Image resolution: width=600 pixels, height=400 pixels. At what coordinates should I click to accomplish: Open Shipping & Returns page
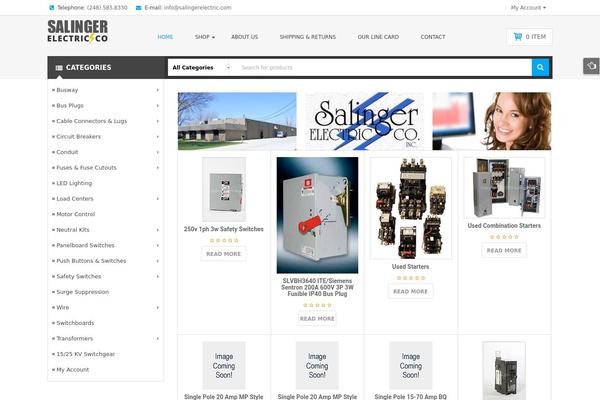308,37
